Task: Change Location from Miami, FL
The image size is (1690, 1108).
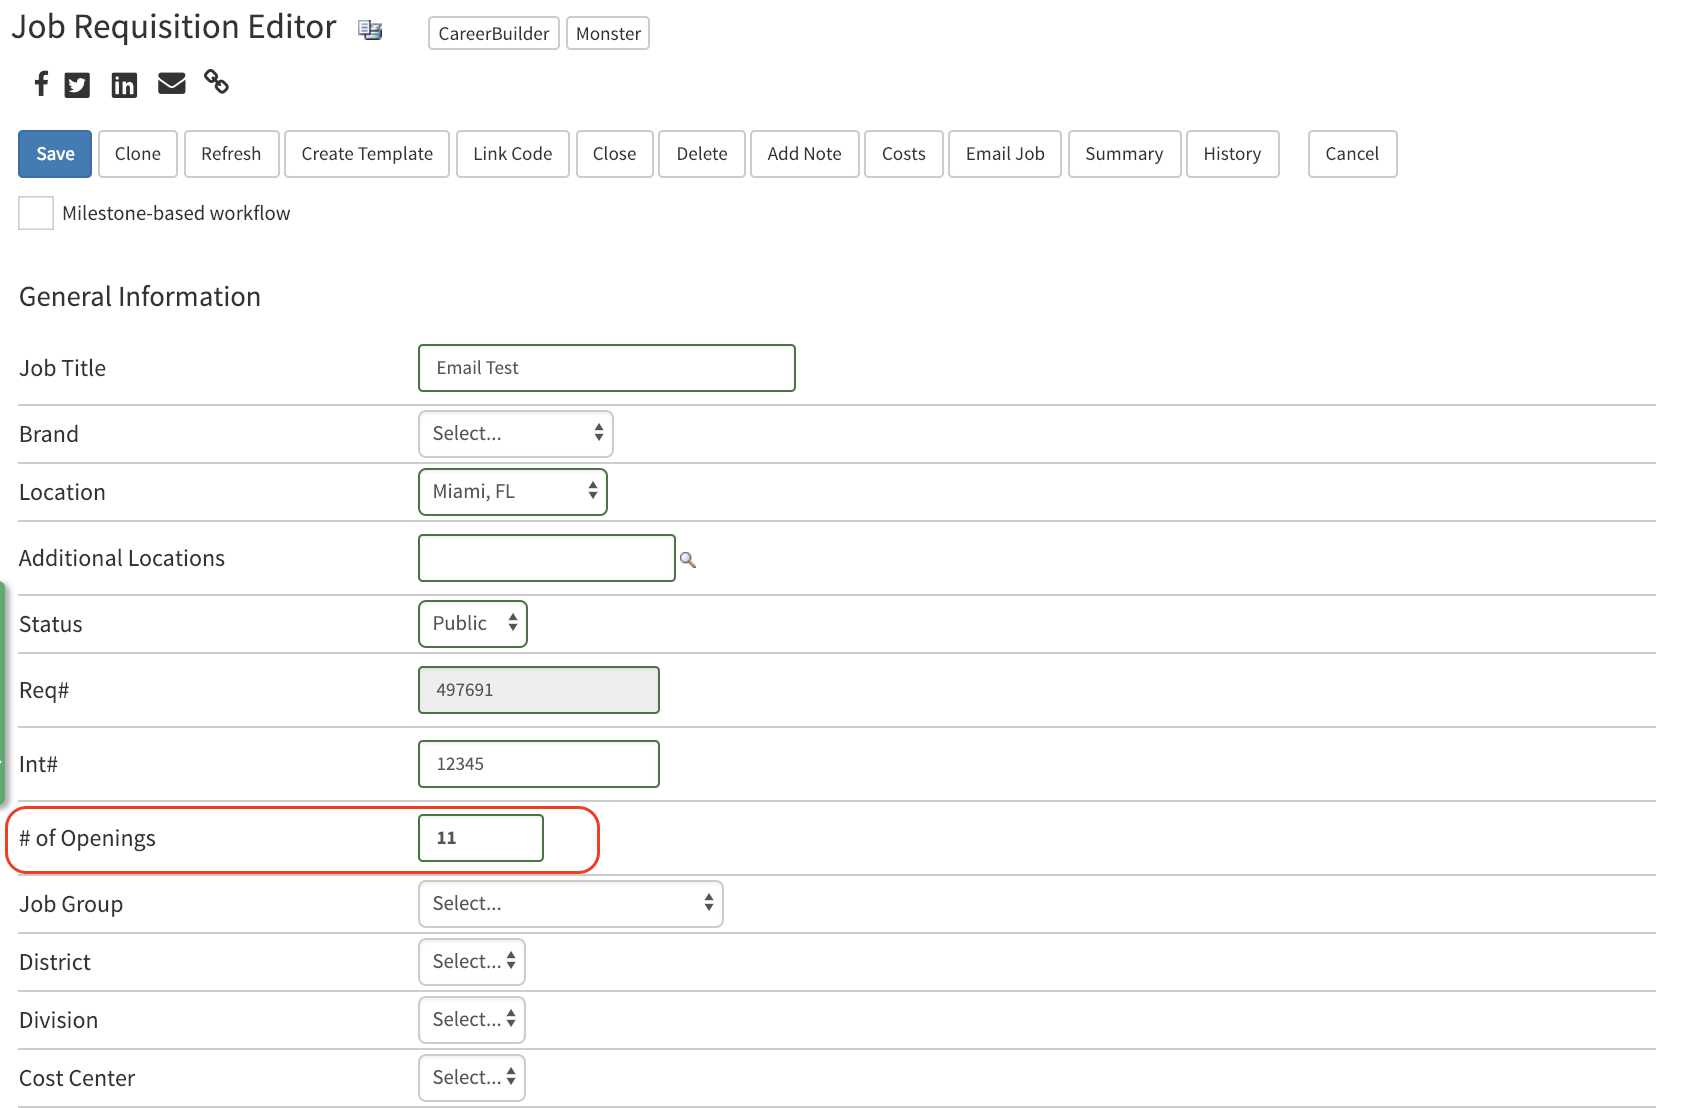Action: (513, 491)
